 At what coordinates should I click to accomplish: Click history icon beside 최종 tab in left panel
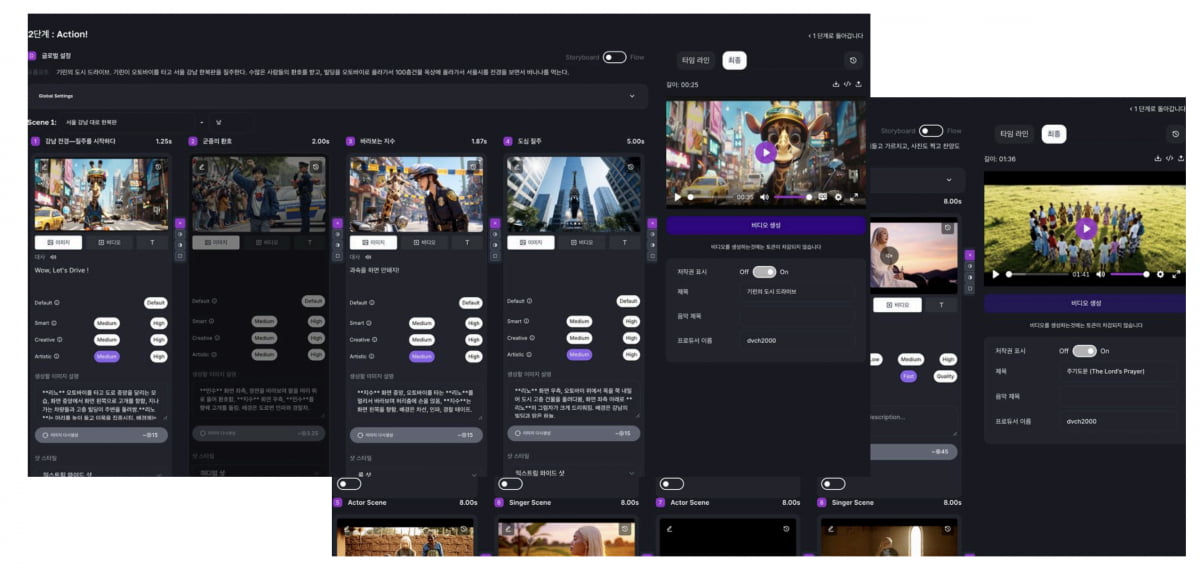(851, 61)
